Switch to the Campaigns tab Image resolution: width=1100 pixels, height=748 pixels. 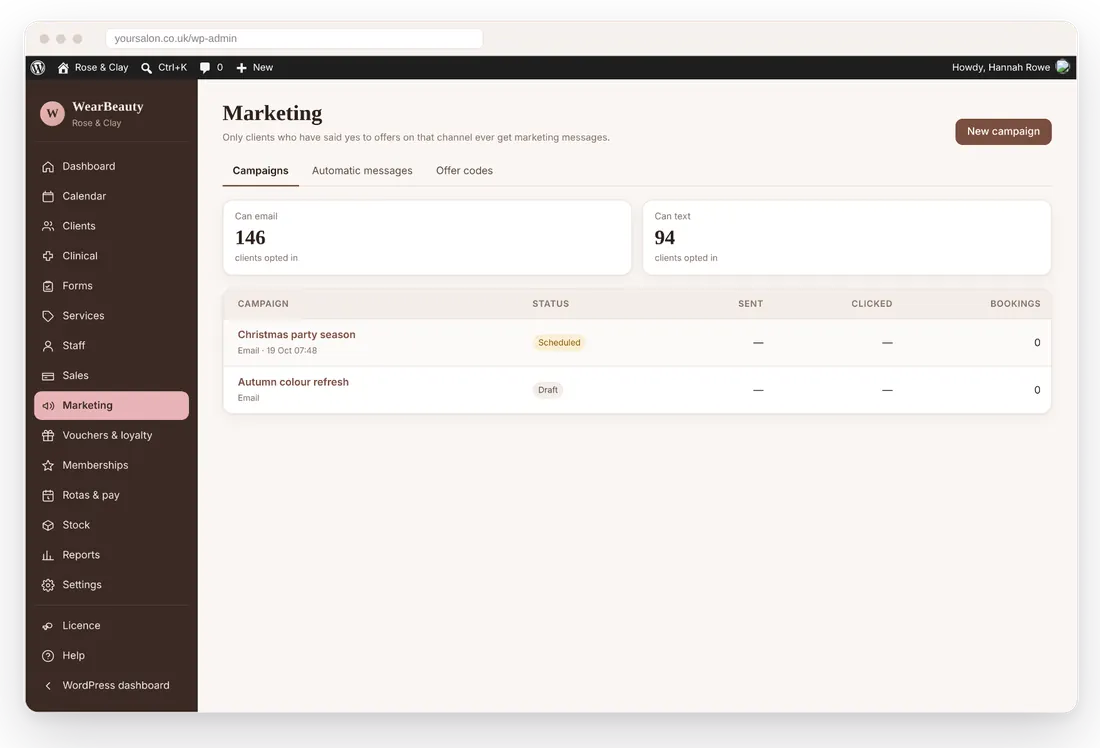[x=260, y=171]
